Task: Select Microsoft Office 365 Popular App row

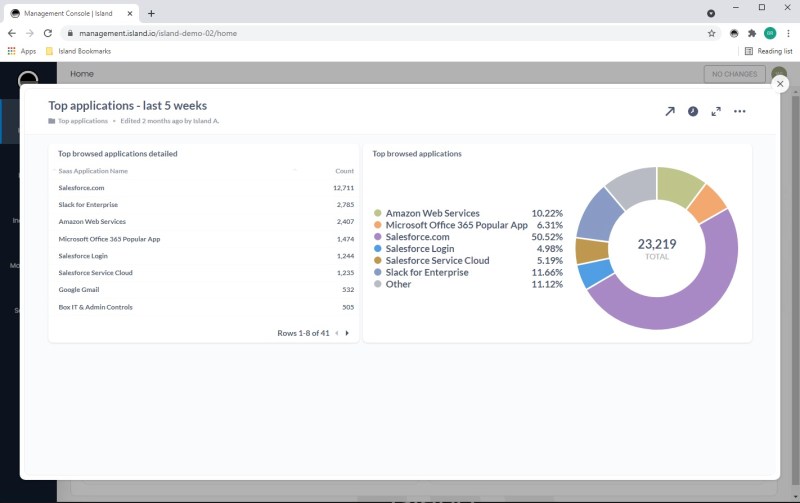Action: pyautogui.click(x=206, y=239)
